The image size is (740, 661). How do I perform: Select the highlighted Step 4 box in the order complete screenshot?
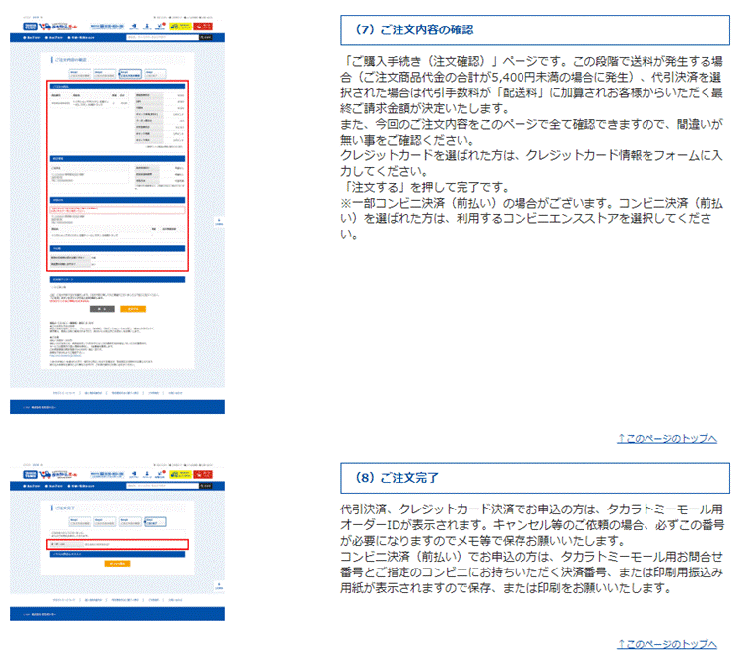click(x=153, y=521)
